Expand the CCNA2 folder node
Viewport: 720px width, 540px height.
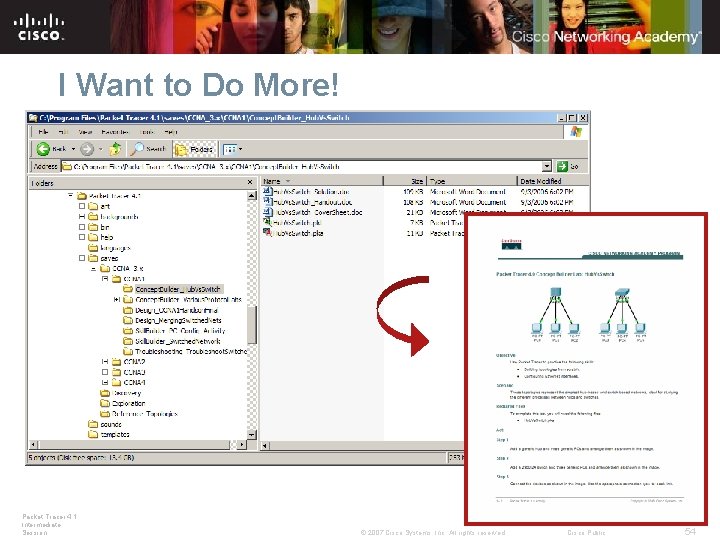[105, 362]
